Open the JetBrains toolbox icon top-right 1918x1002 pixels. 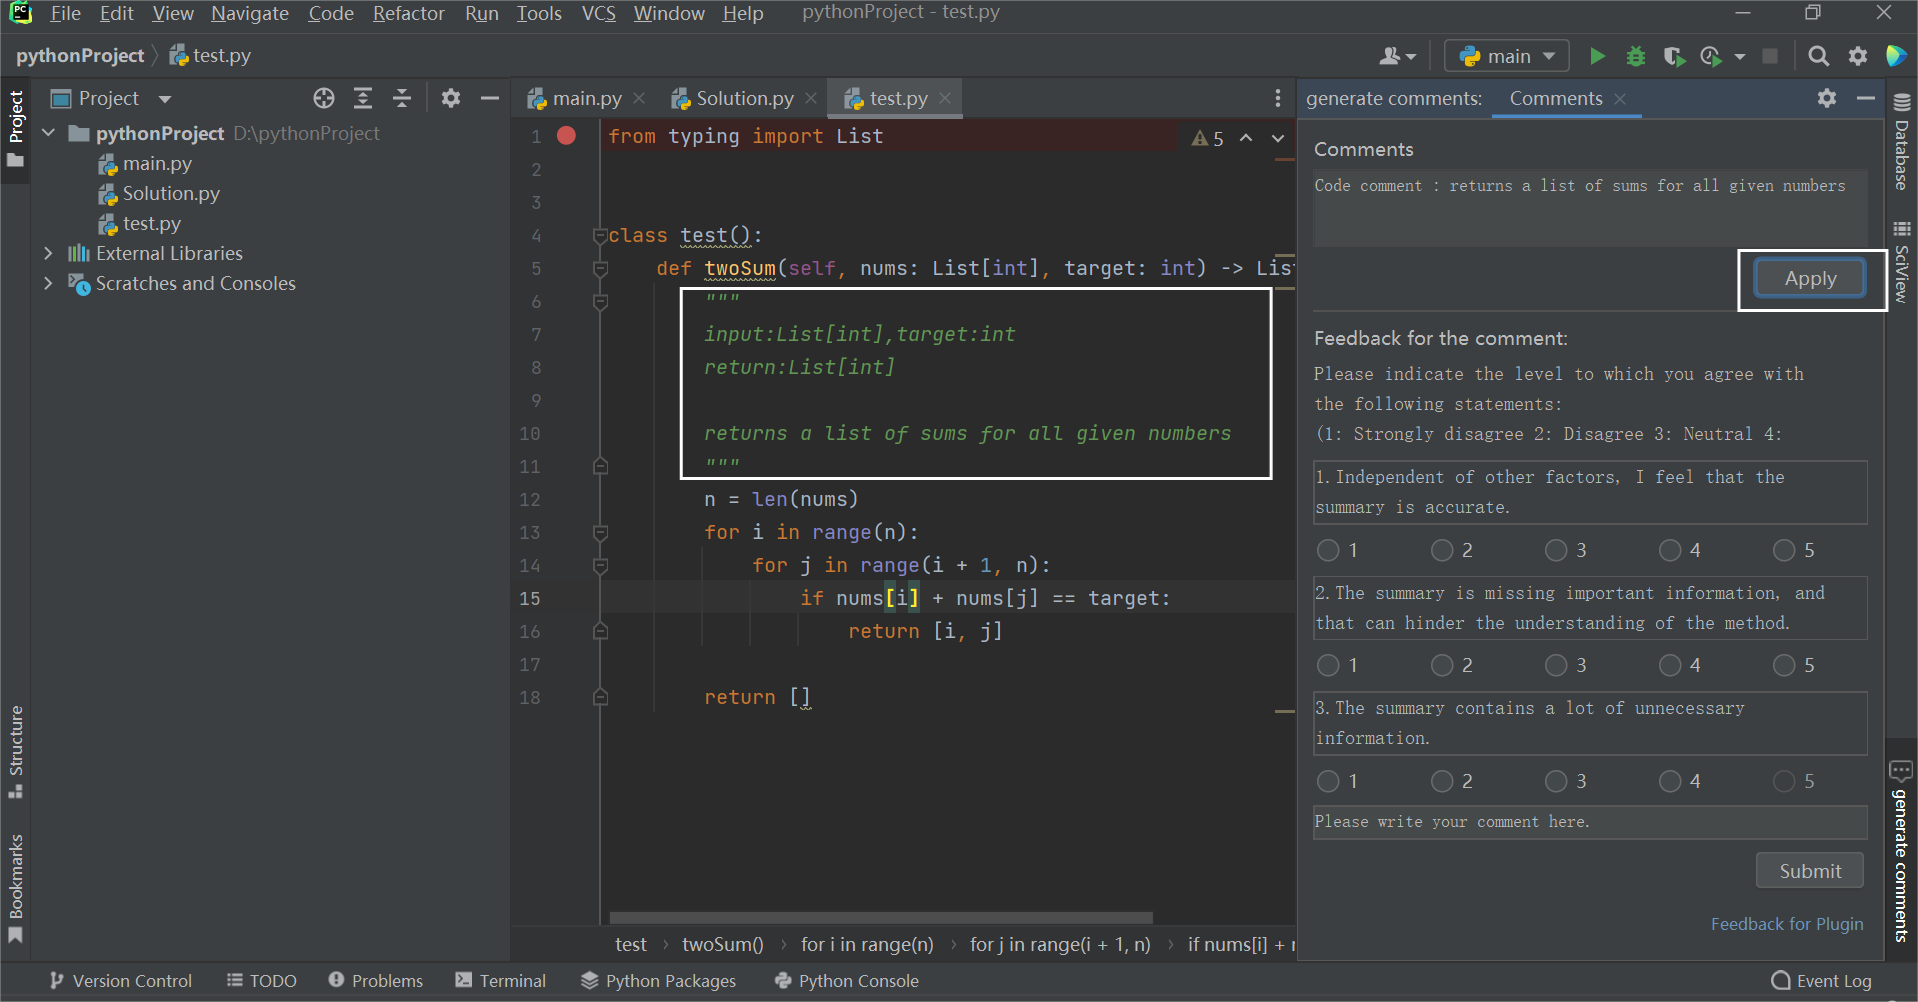pyautogui.click(x=1896, y=56)
